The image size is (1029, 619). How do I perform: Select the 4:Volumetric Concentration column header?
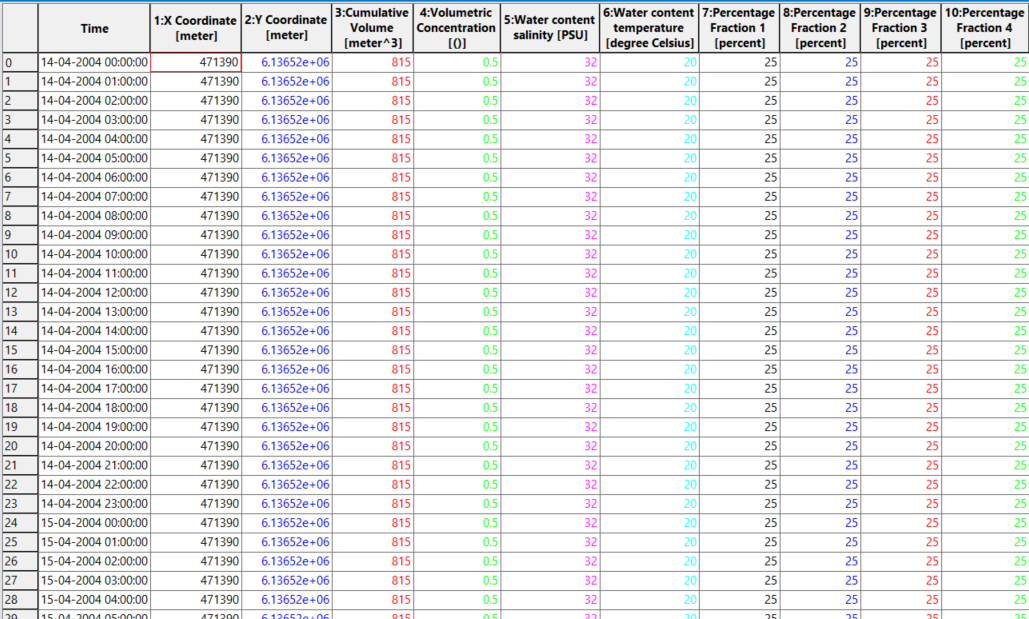click(457, 28)
